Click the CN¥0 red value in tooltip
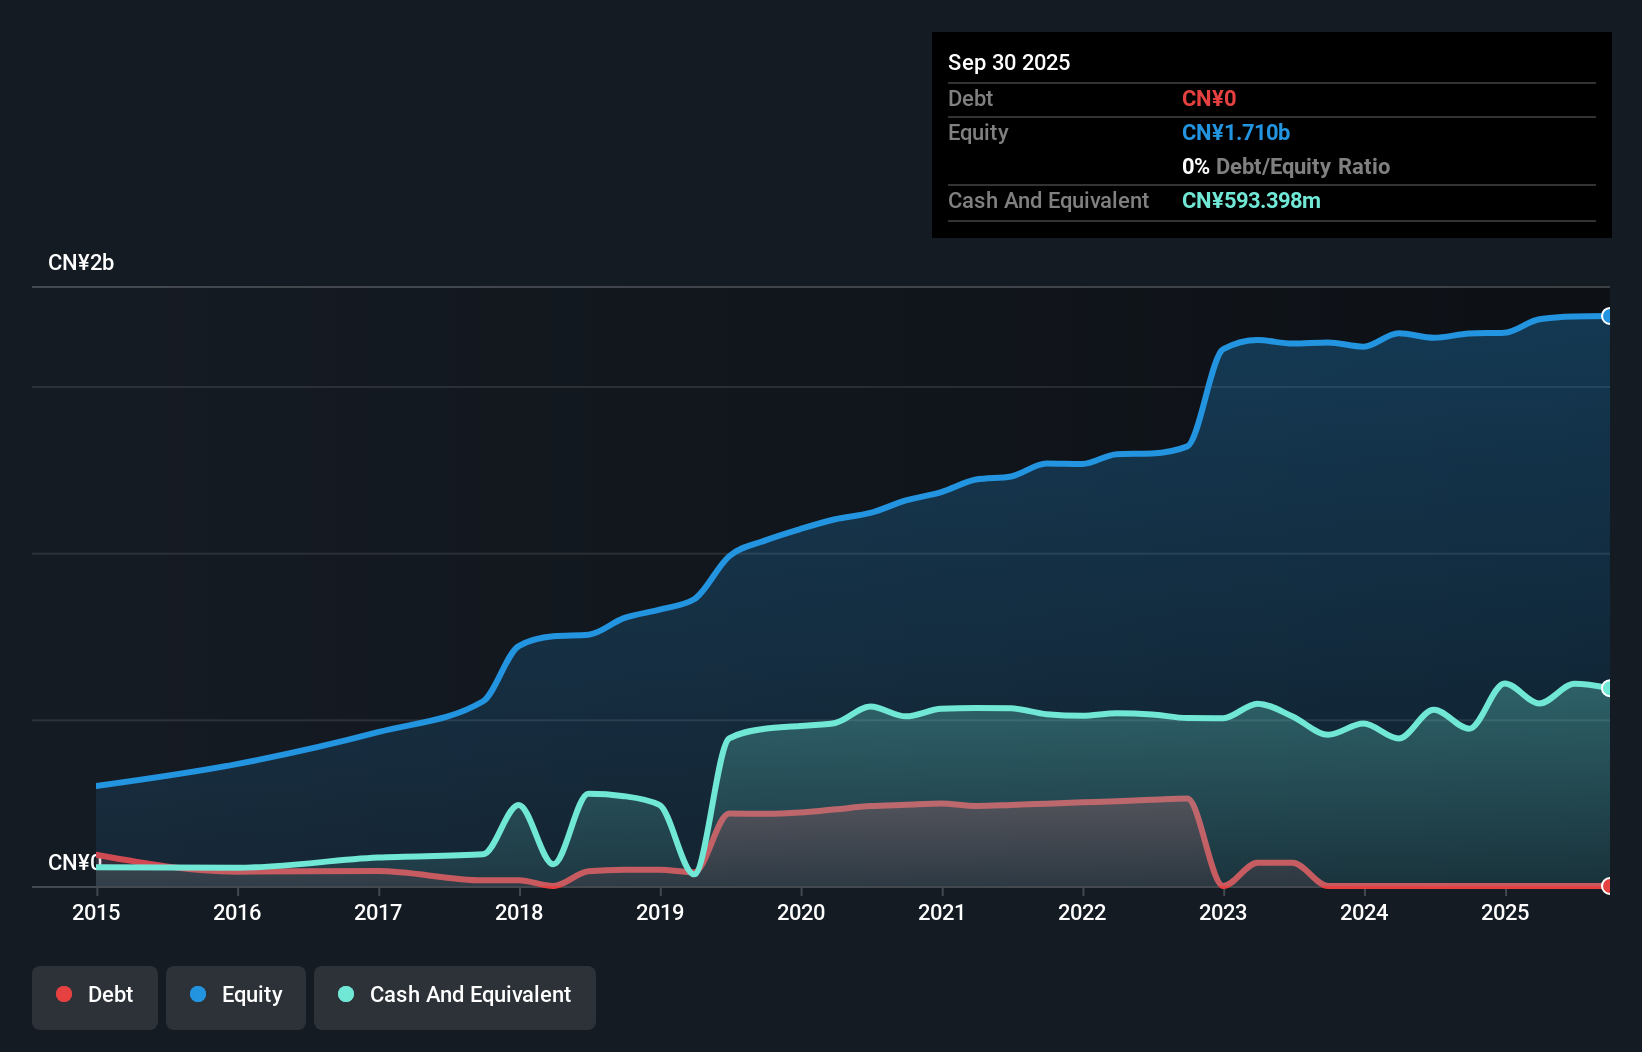The height and width of the screenshot is (1052, 1642). tap(1209, 98)
